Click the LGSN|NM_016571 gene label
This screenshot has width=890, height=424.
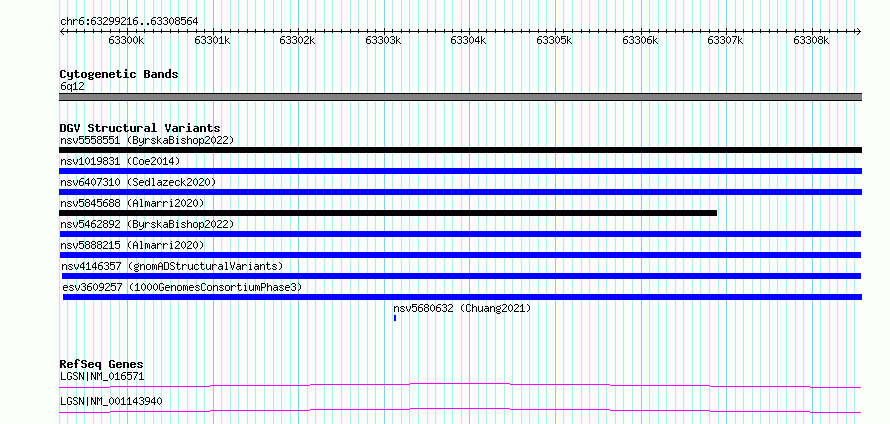[x=102, y=376]
